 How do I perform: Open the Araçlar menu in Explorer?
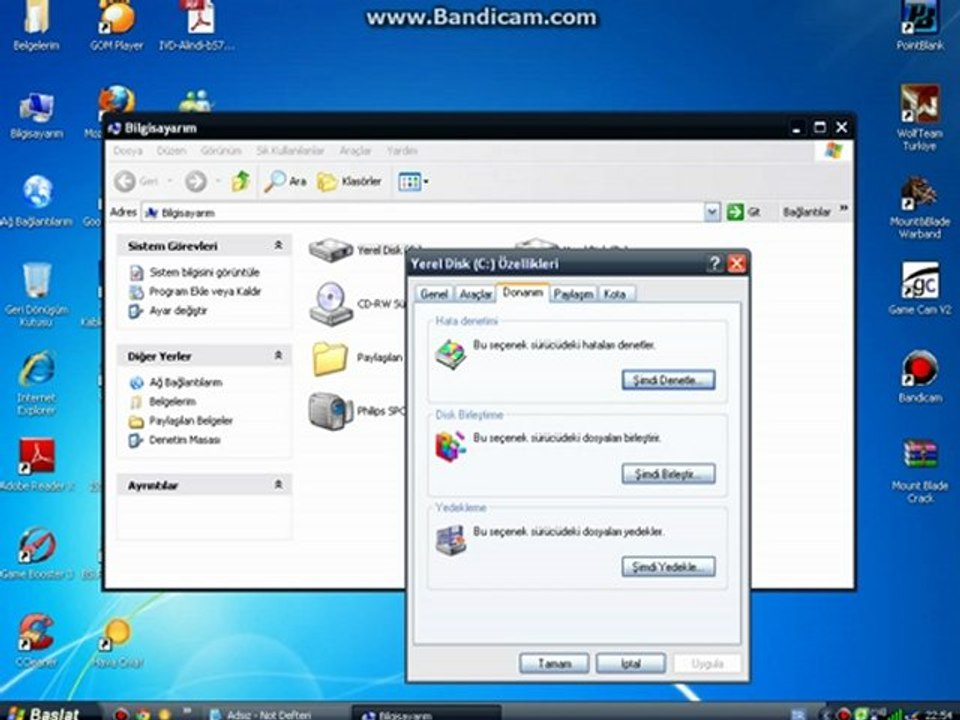point(356,151)
